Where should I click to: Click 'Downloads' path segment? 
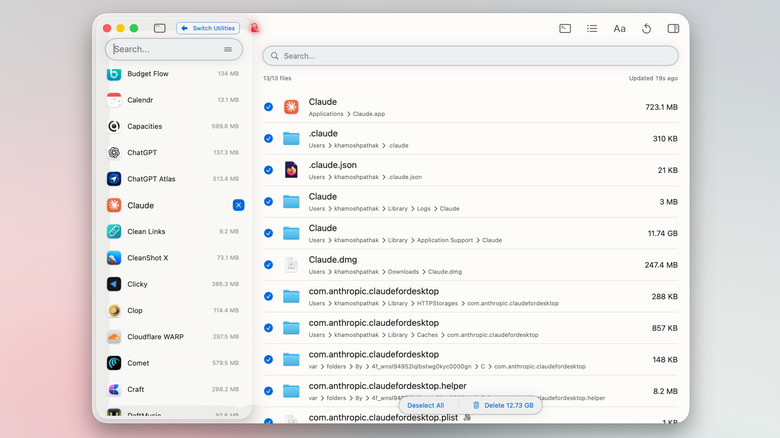point(403,272)
